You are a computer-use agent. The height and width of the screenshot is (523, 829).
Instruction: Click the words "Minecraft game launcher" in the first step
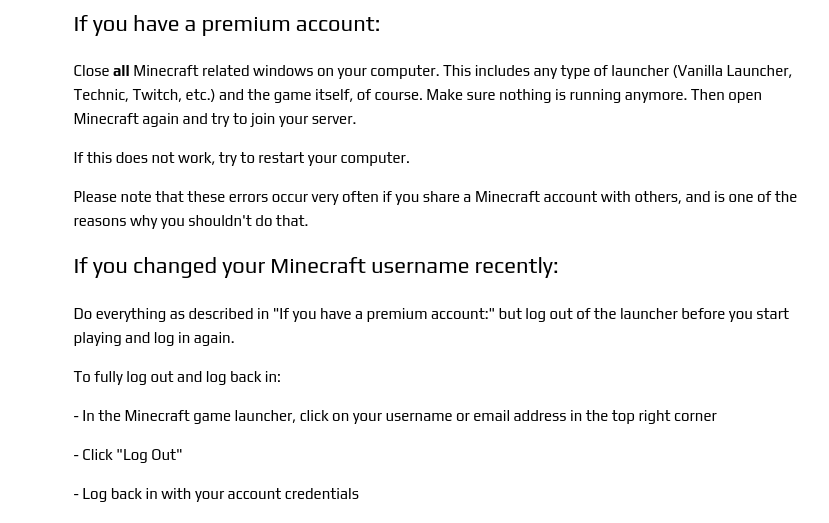coord(208,416)
